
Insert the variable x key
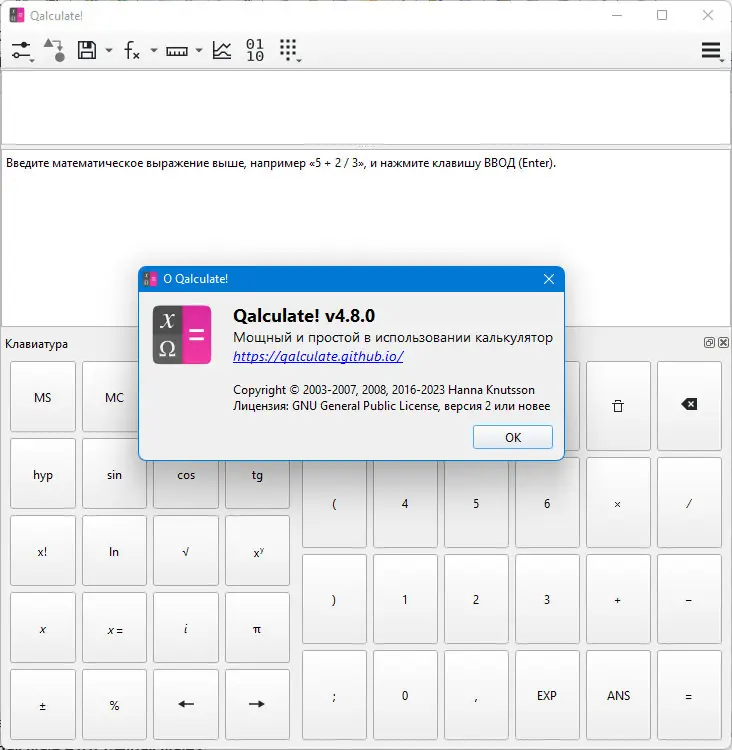pyautogui.click(x=43, y=628)
